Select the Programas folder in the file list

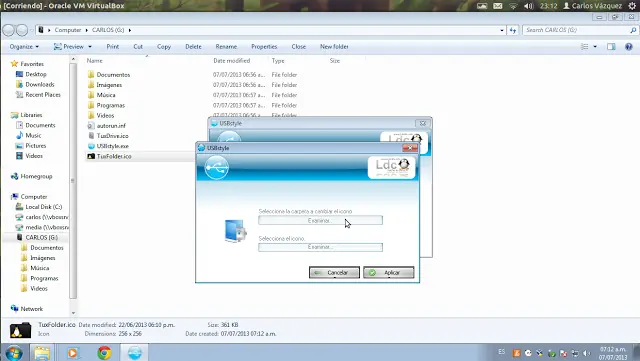pyautogui.click(x=111, y=105)
